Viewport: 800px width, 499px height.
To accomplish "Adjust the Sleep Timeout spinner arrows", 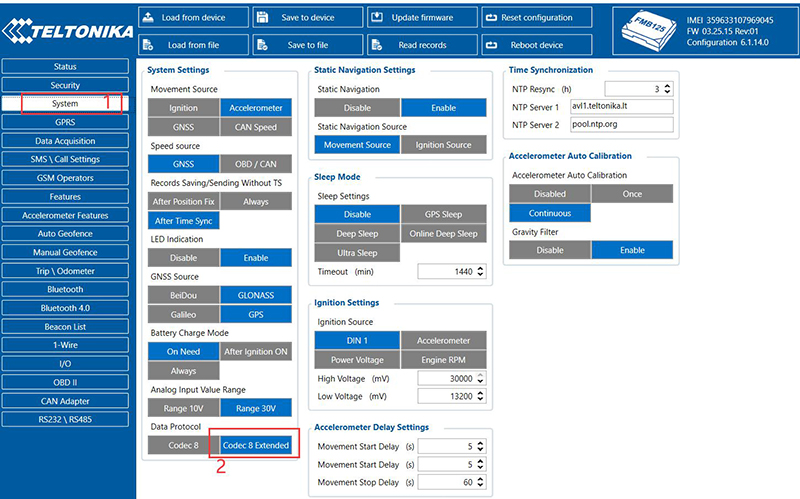I will [480, 272].
